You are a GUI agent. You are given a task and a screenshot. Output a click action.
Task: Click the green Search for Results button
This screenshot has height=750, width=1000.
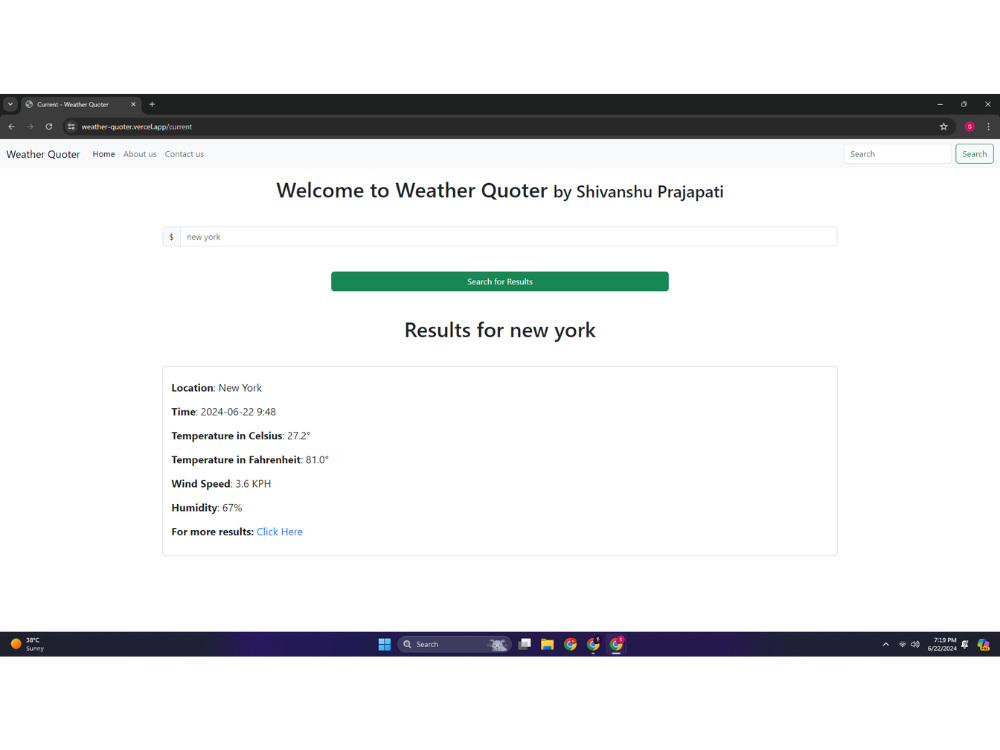499,281
